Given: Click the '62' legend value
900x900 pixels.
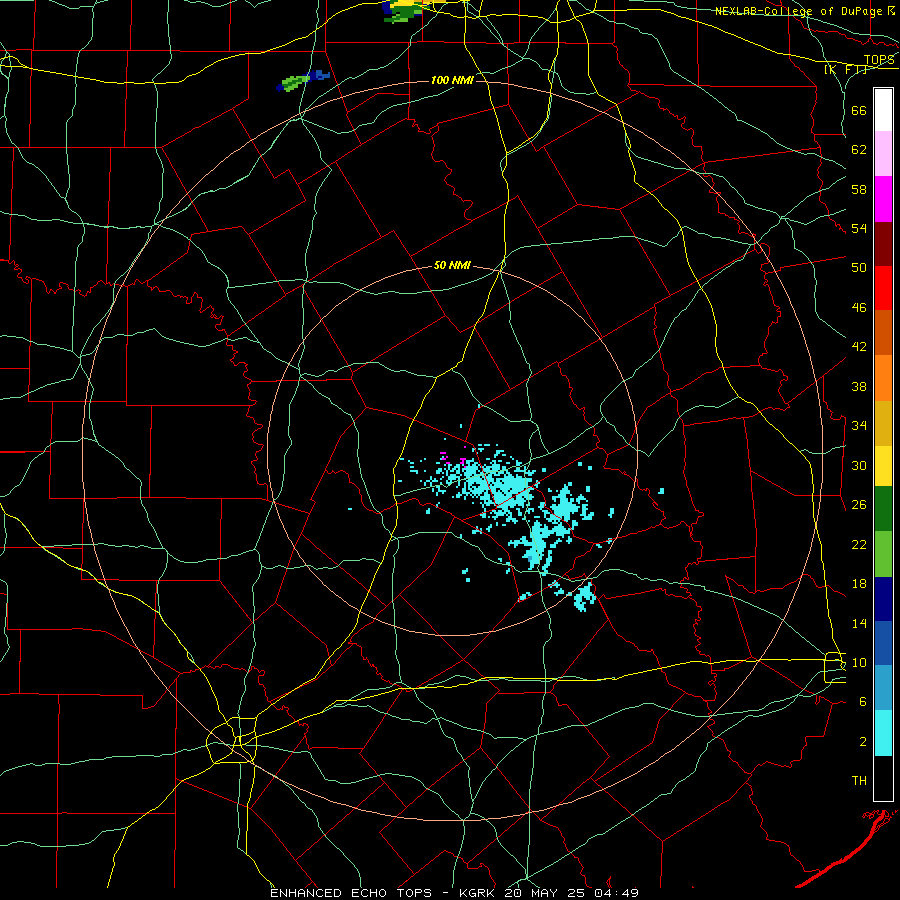Looking at the screenshot, I should click(859, 150).
